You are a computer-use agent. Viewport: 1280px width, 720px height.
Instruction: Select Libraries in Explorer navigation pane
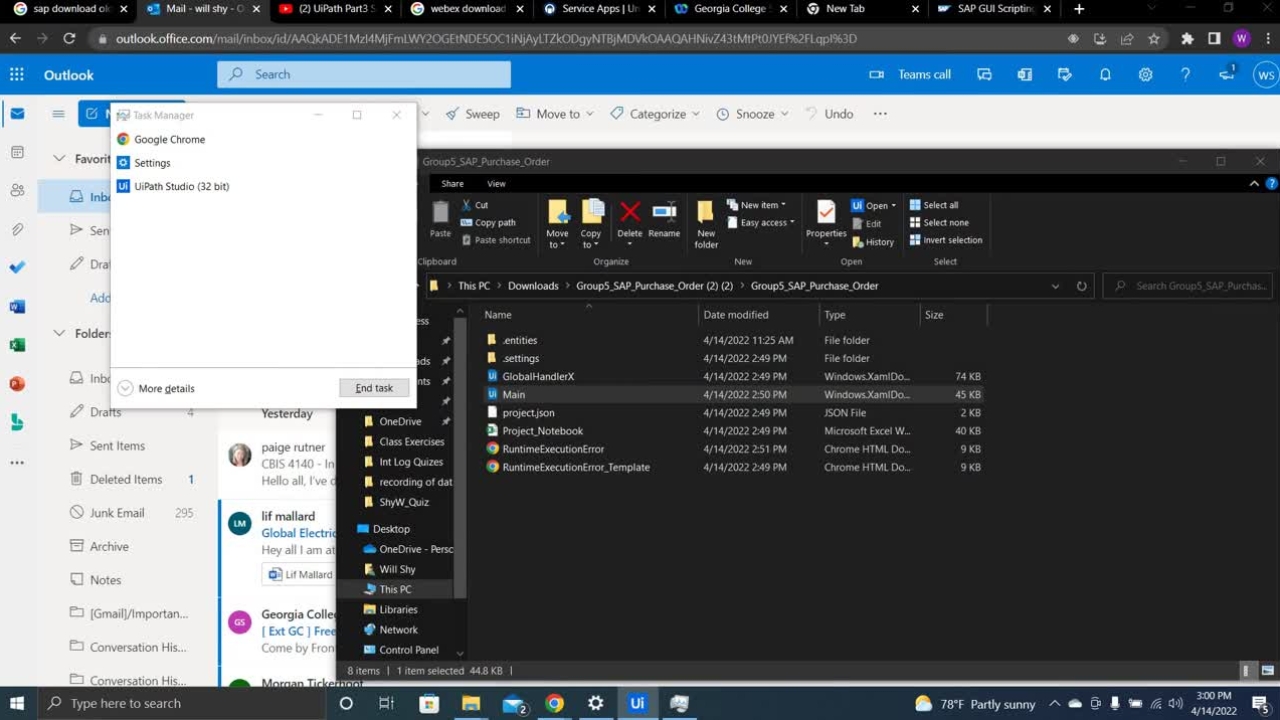(398, 610)
